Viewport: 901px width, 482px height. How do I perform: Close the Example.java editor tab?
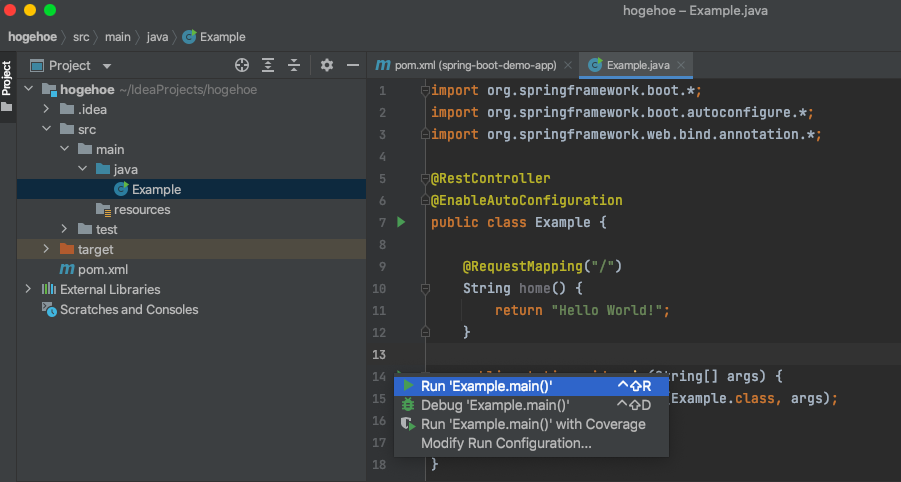(681, 65)
